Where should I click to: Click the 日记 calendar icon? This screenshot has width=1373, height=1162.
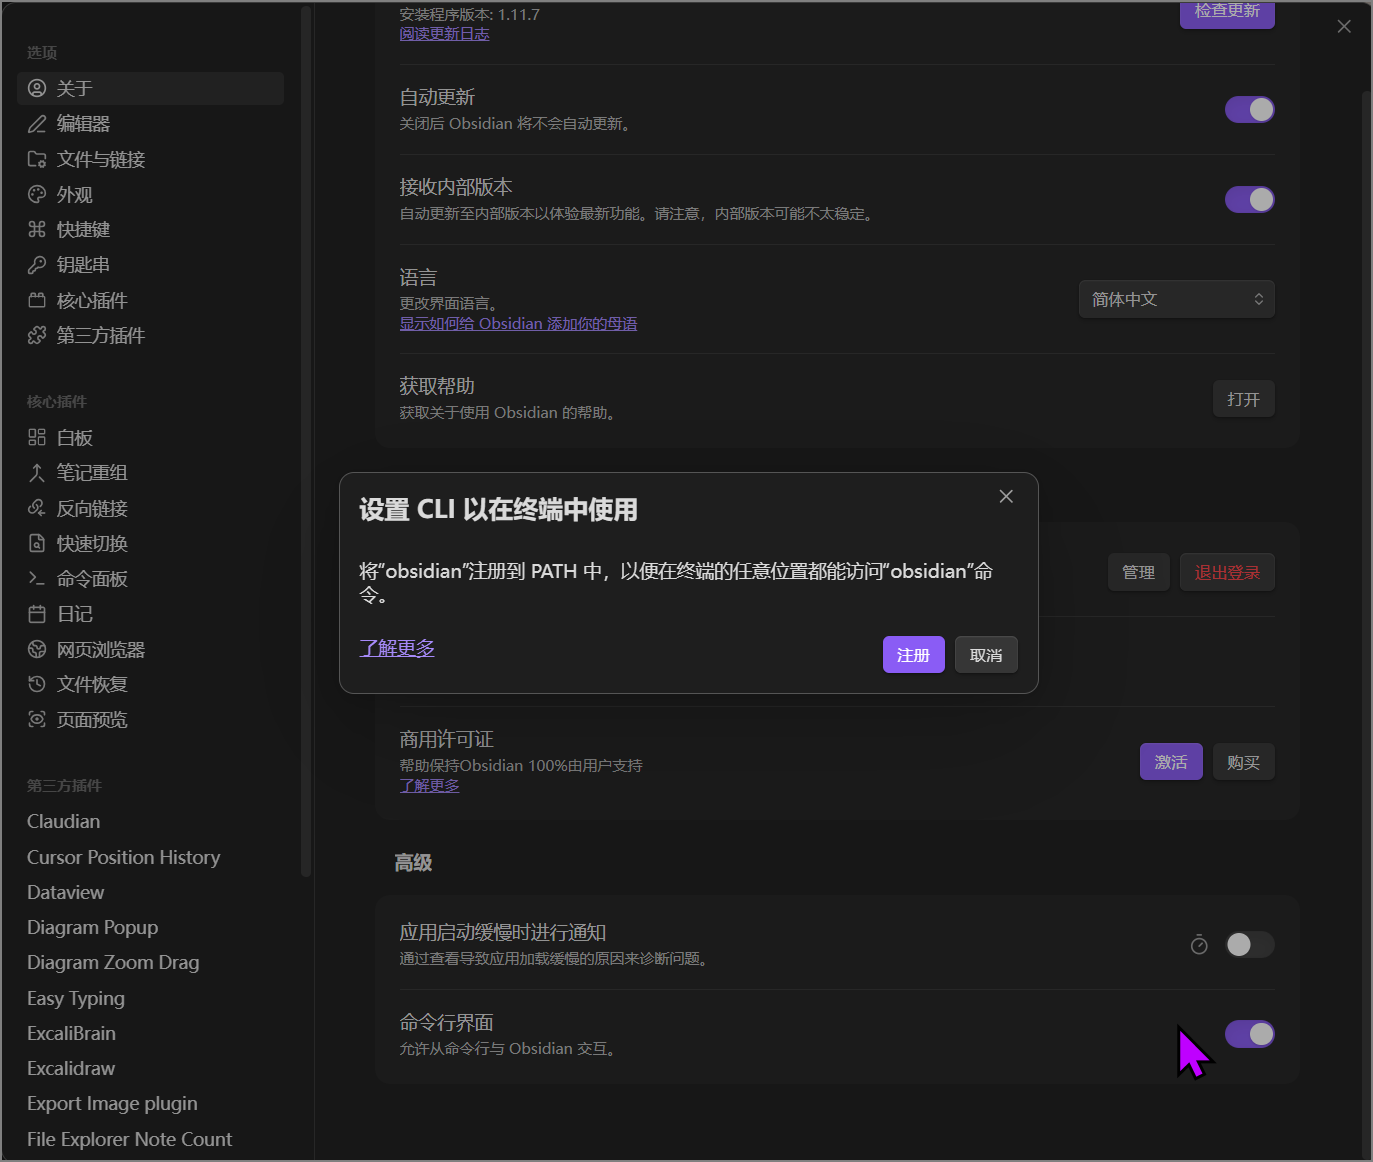click(x=37, y=614)
